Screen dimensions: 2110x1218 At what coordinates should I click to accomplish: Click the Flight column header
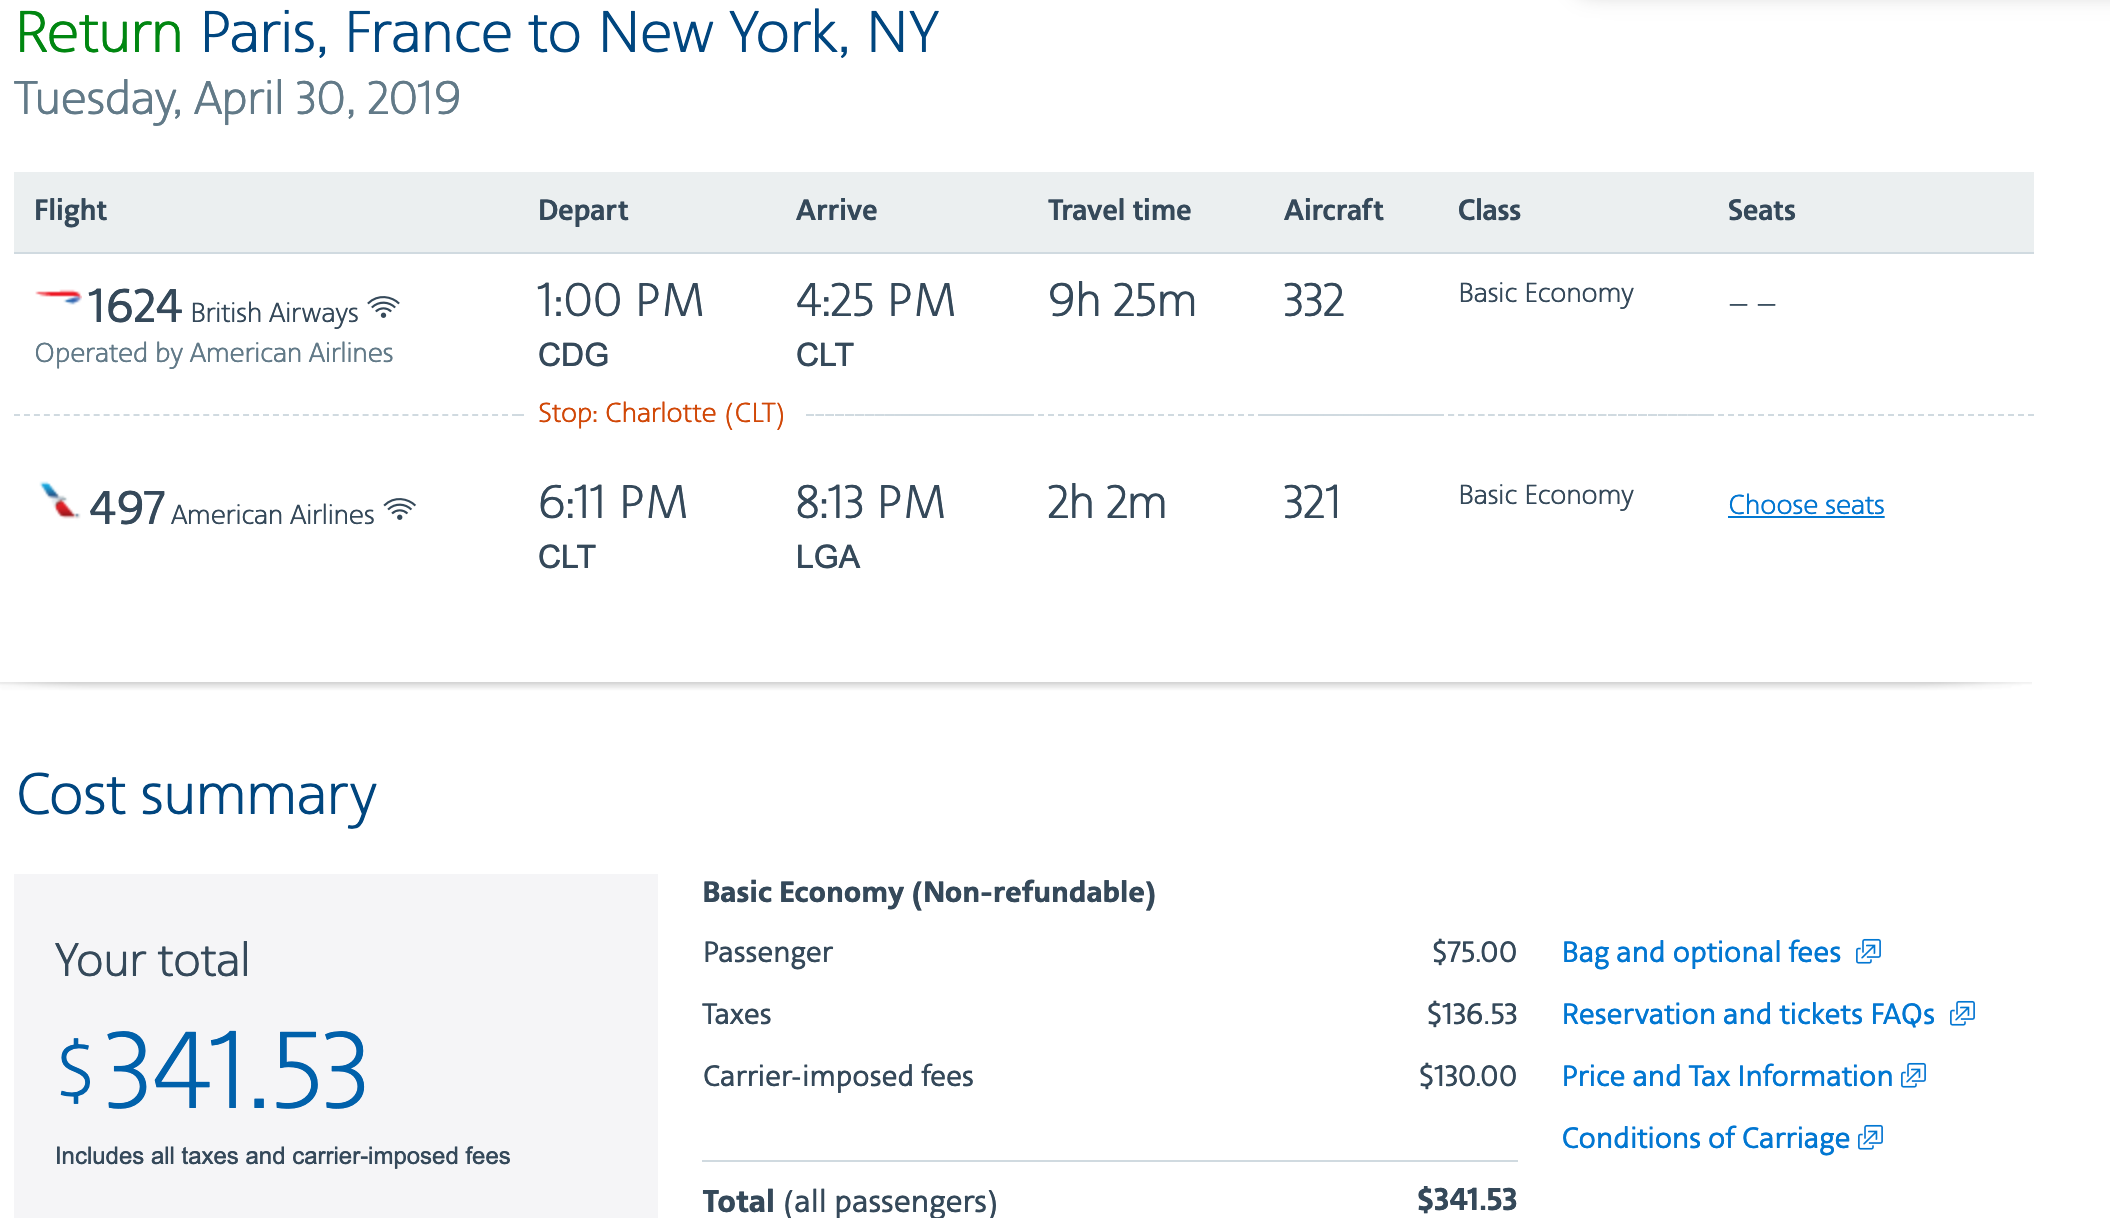pos(70,210)
